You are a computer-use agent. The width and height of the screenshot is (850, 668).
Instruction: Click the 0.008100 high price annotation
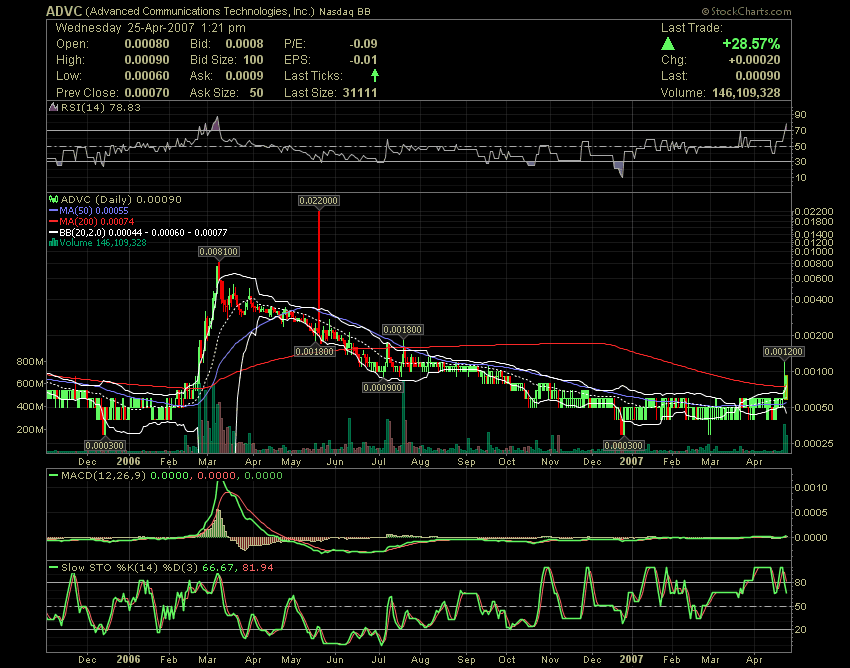(219, 252)
